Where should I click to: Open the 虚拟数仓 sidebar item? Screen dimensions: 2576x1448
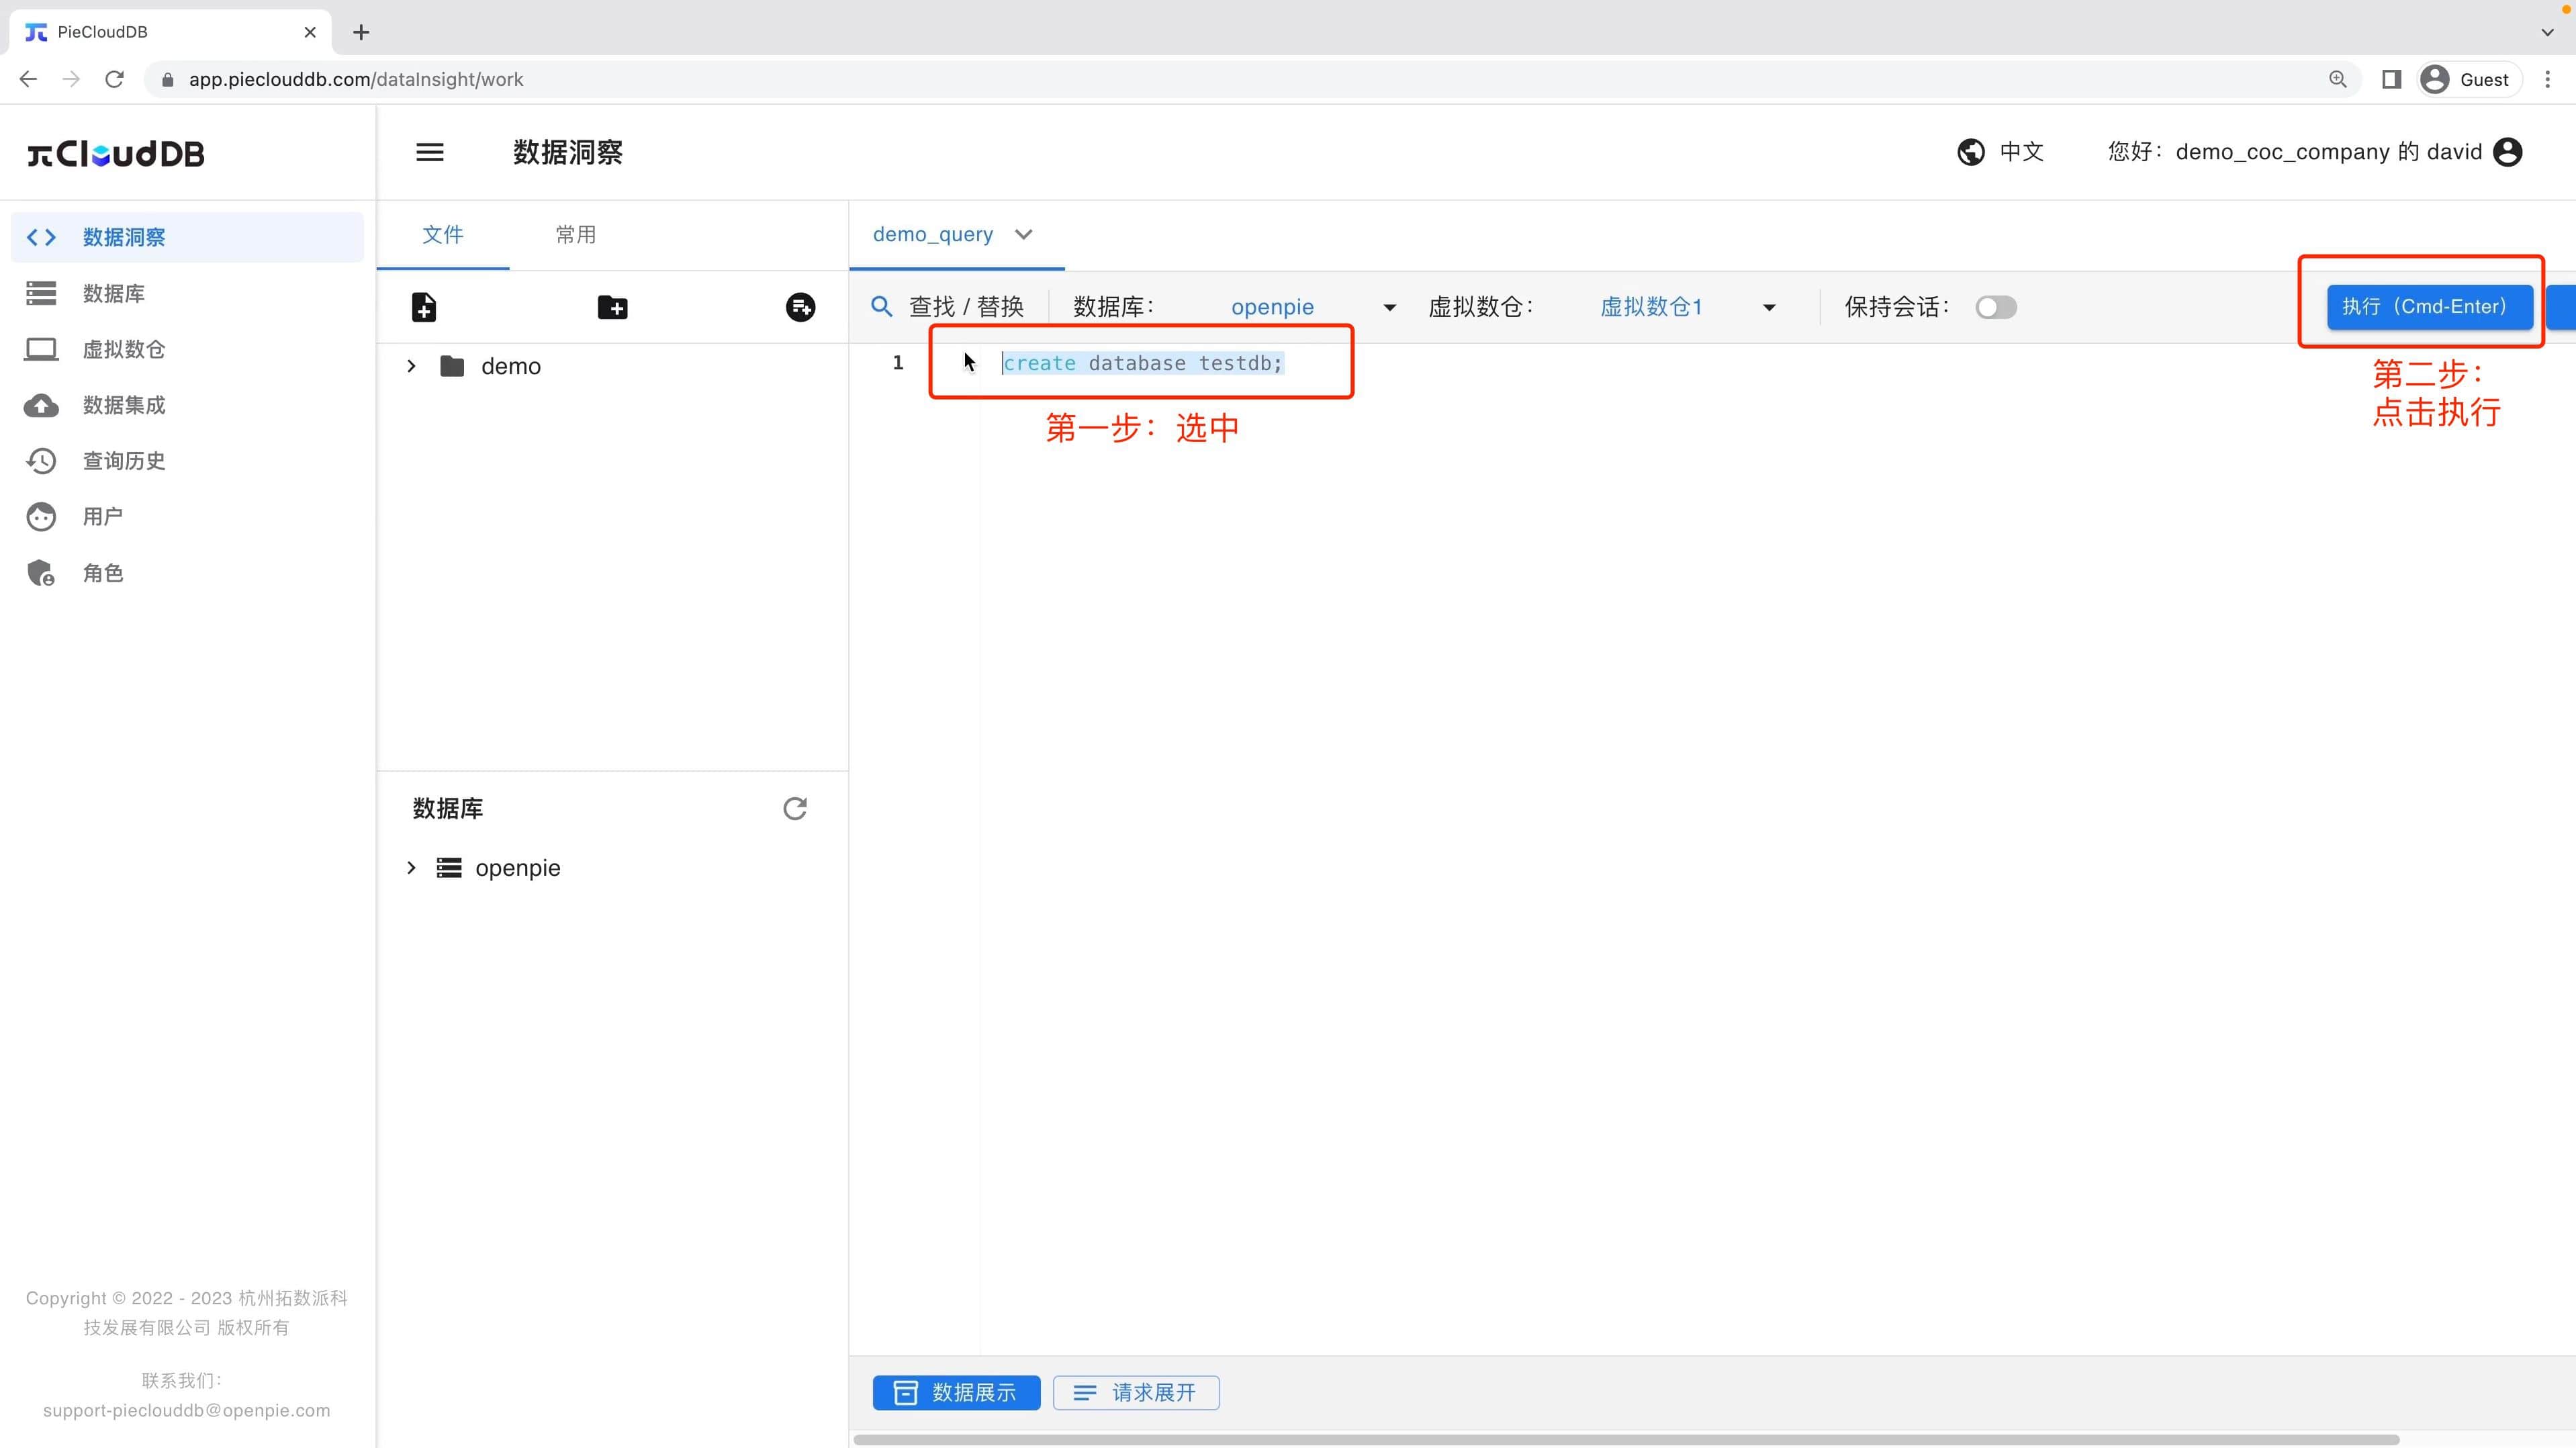124,349
